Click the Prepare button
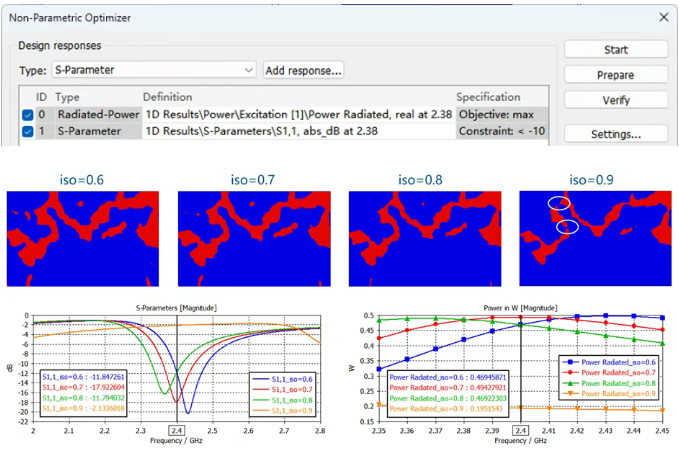Image resolution: width=679 pixels, height=449 pixels. (x=615, y=75)
